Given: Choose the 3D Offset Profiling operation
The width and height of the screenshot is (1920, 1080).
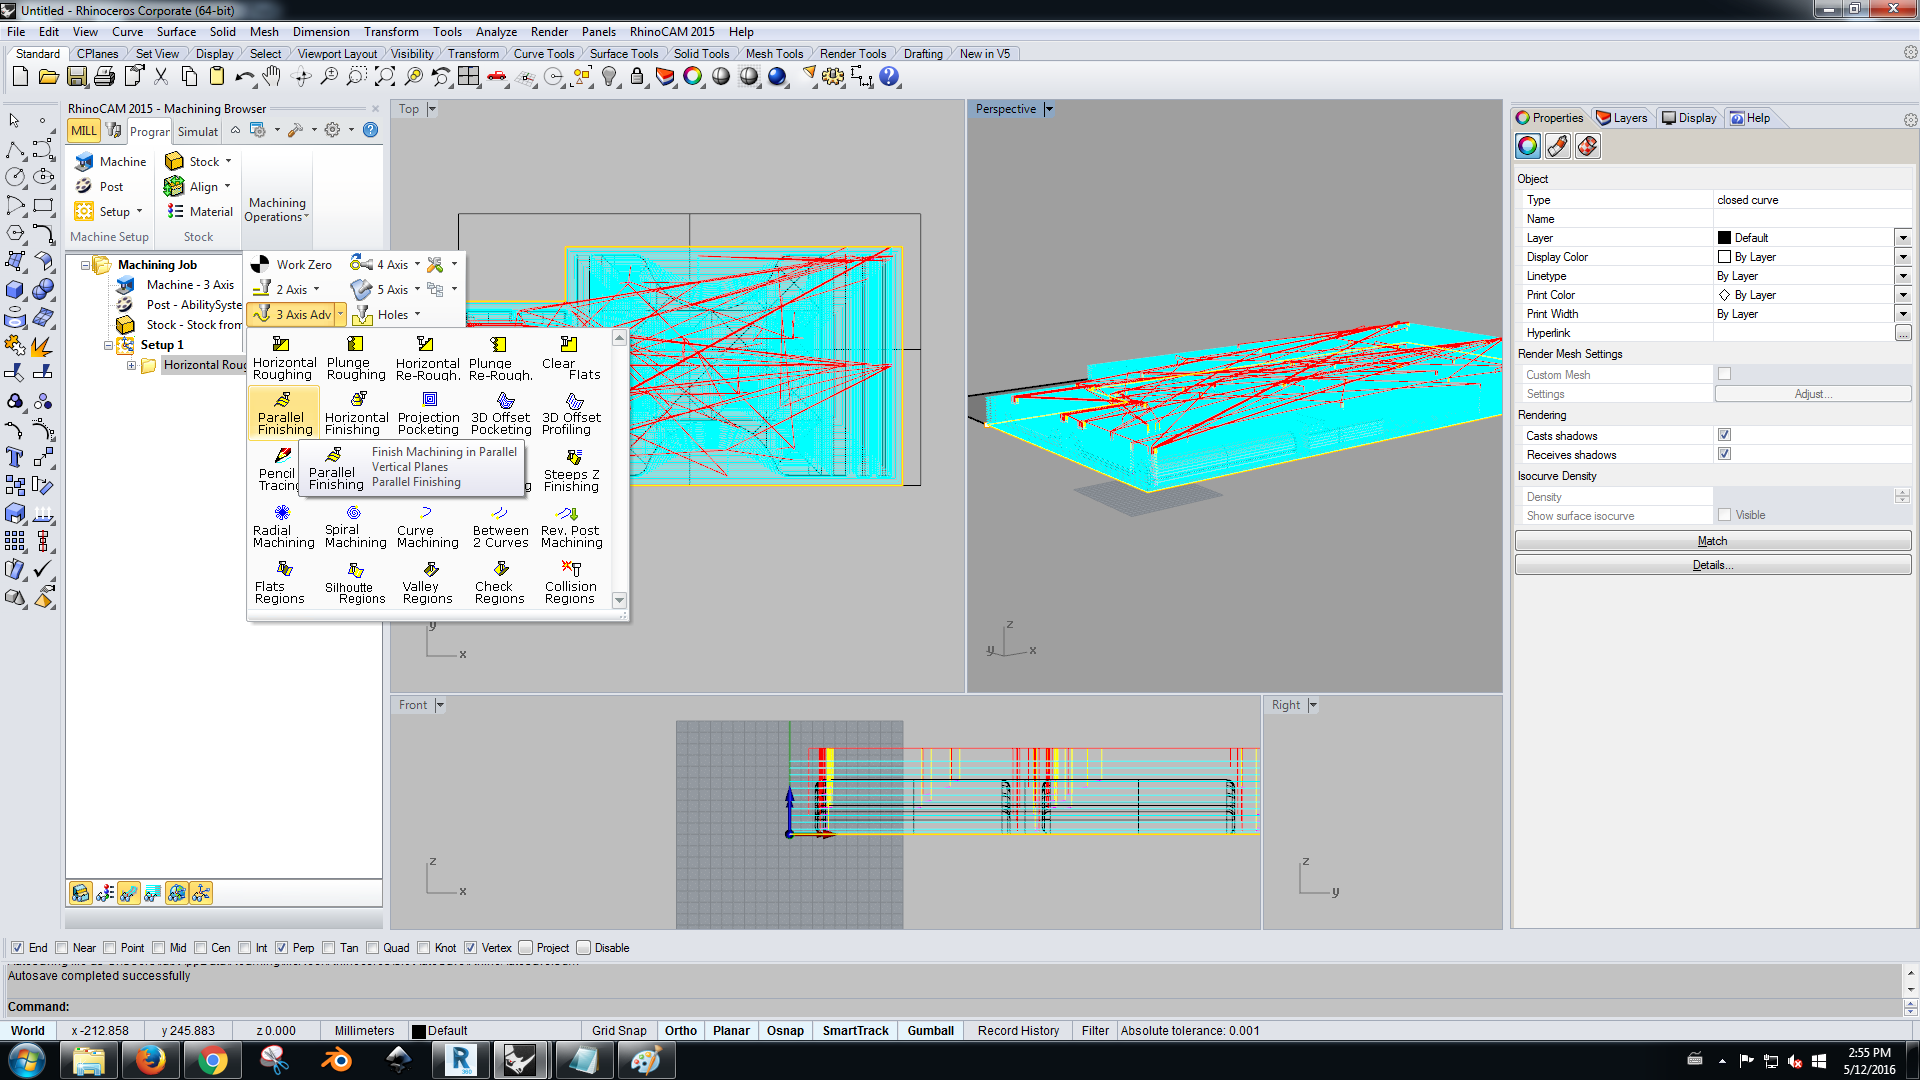Looking at the screenshot, I should (x=571, y=412).
